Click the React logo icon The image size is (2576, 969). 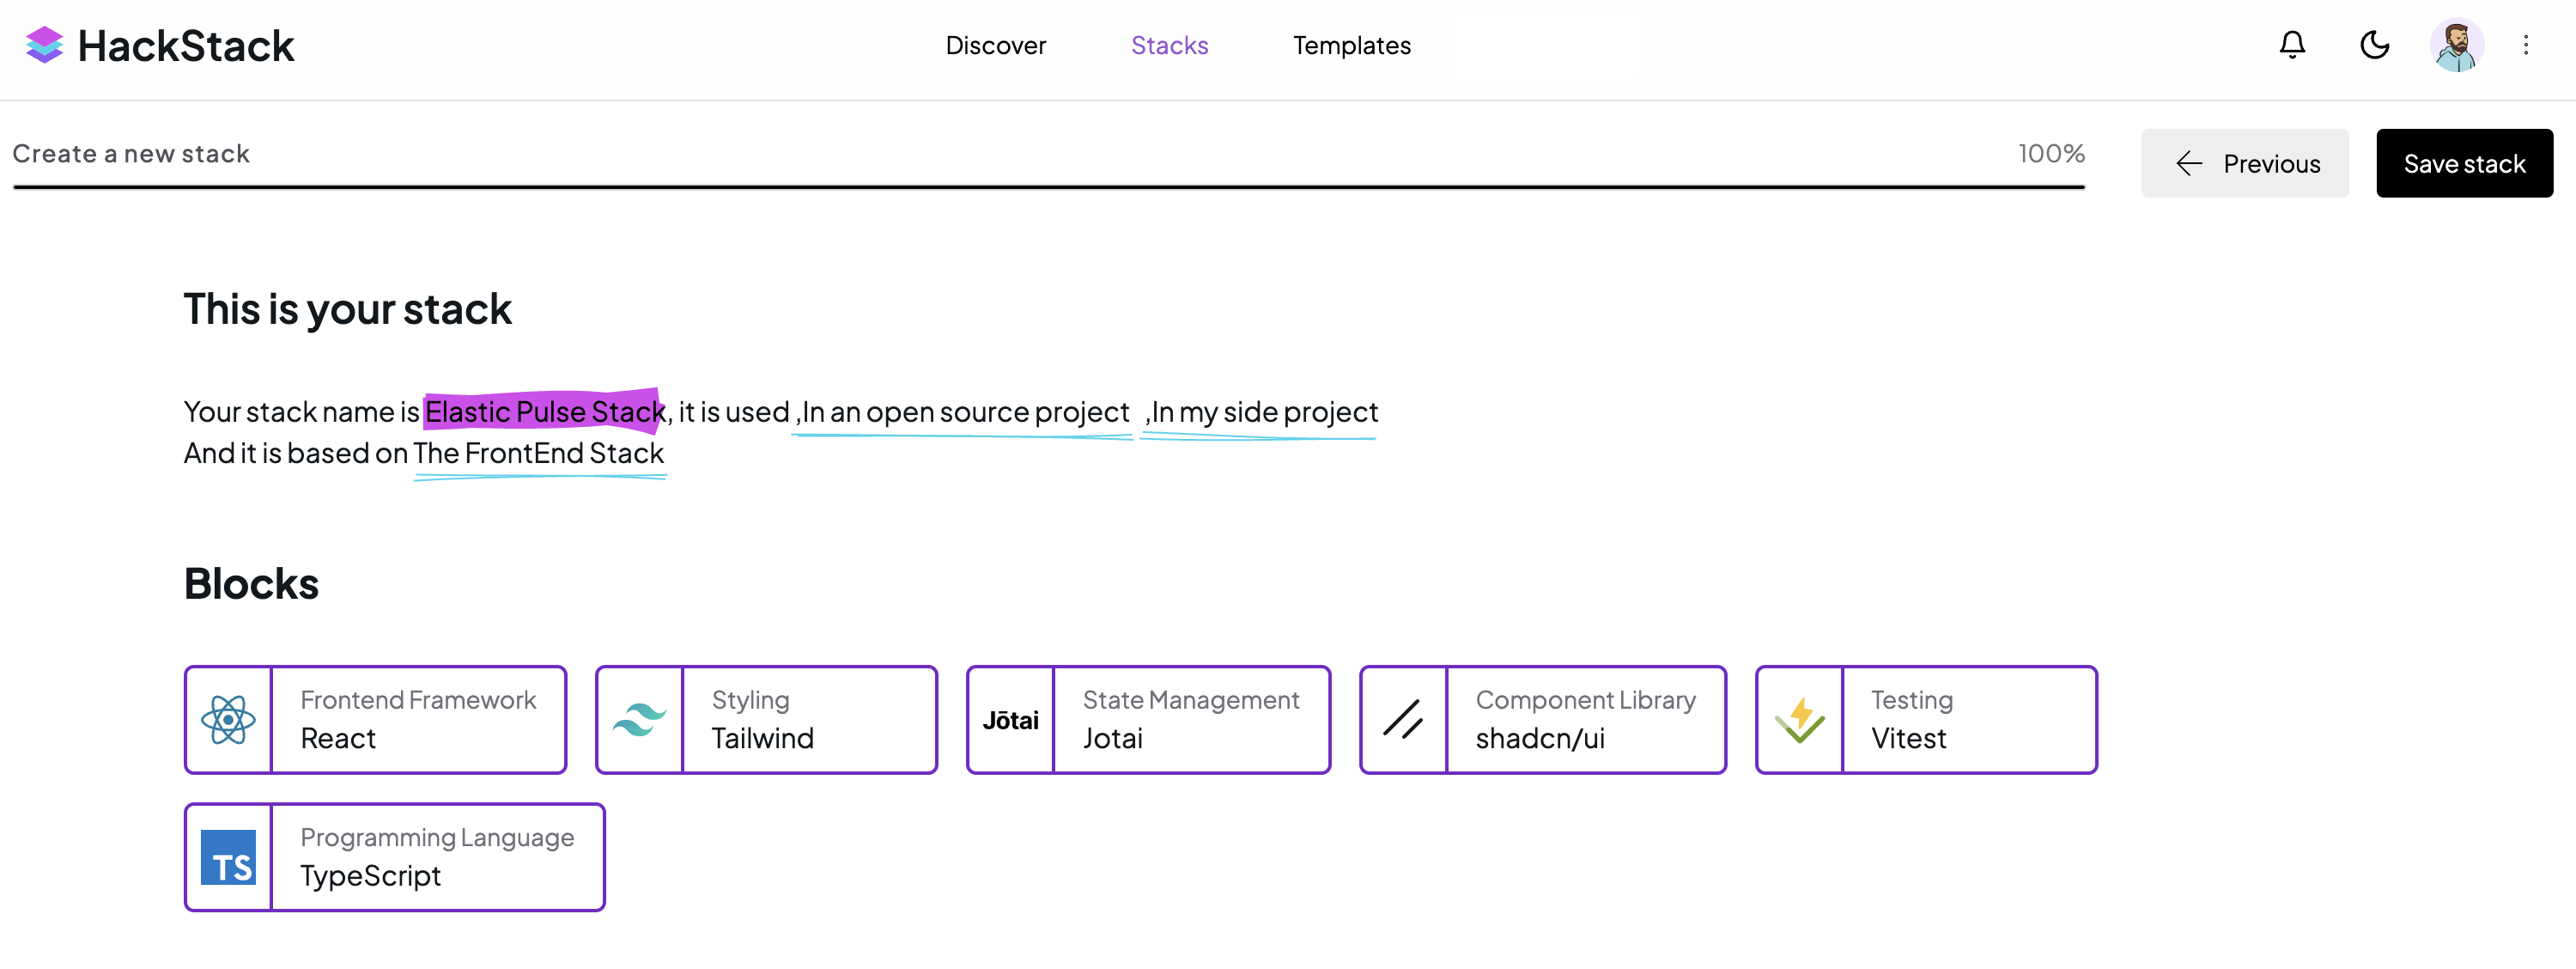tap(228, 720)
